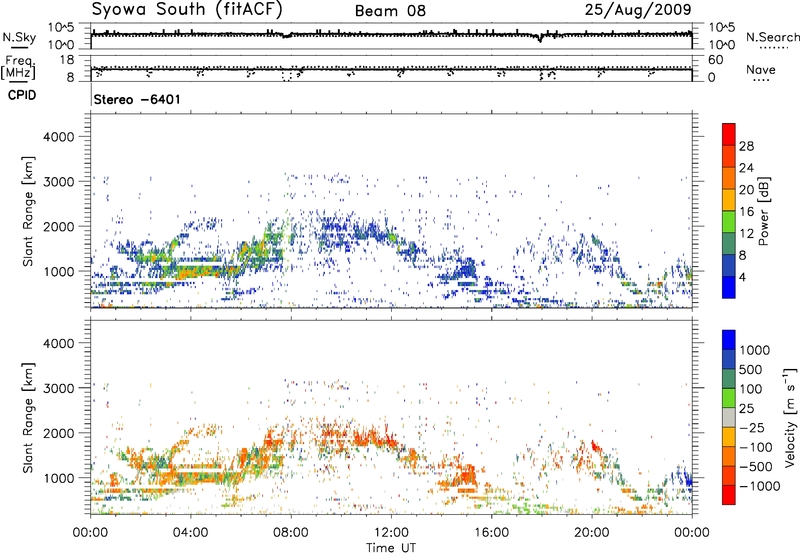Viewport: 800px width, 554px height.
Task: Select the '12:00' time tick label
Action: click(x=391, y=533)
